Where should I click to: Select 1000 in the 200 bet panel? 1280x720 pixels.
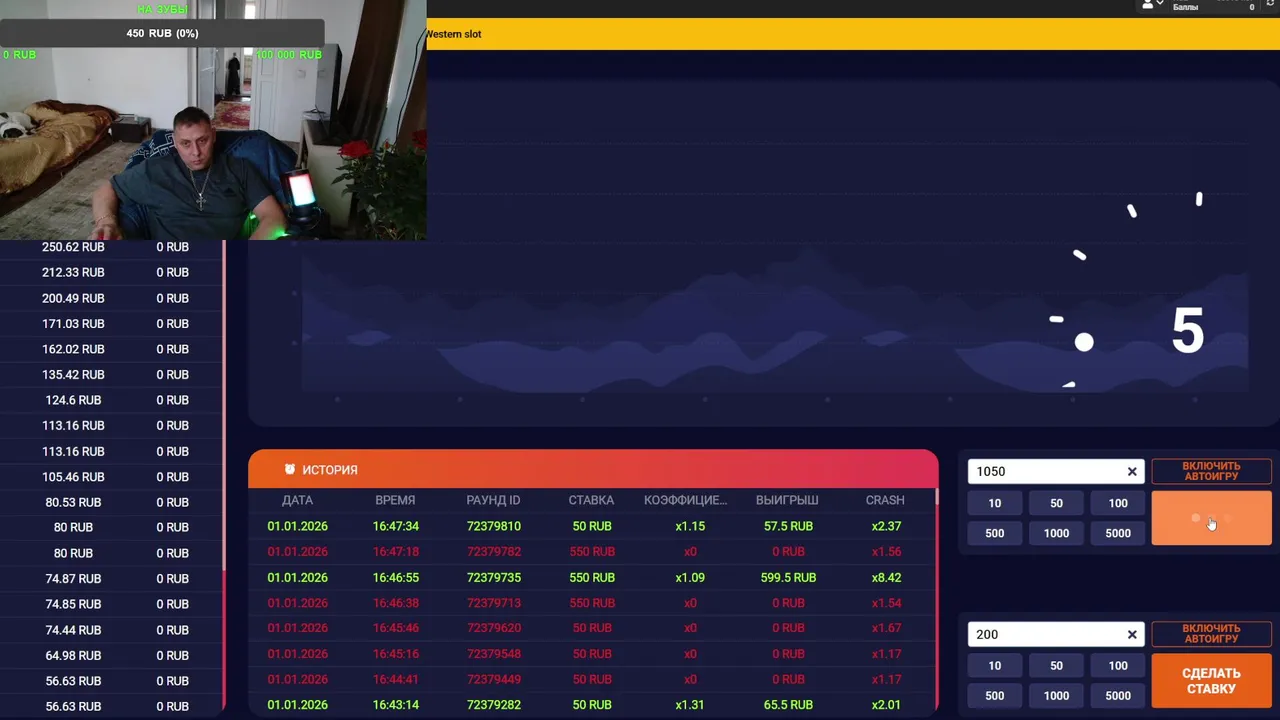click(1056, 696)
